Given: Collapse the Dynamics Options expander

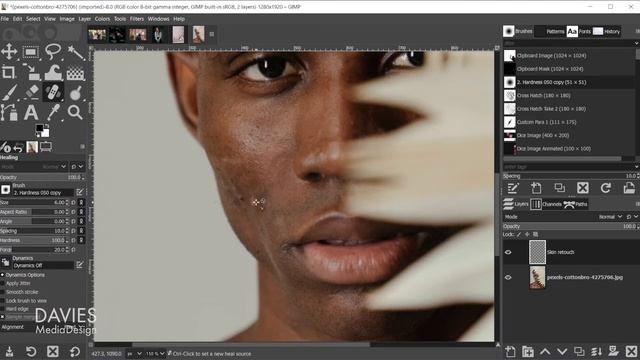Looking at the screenshot, I should click(2, 275).
